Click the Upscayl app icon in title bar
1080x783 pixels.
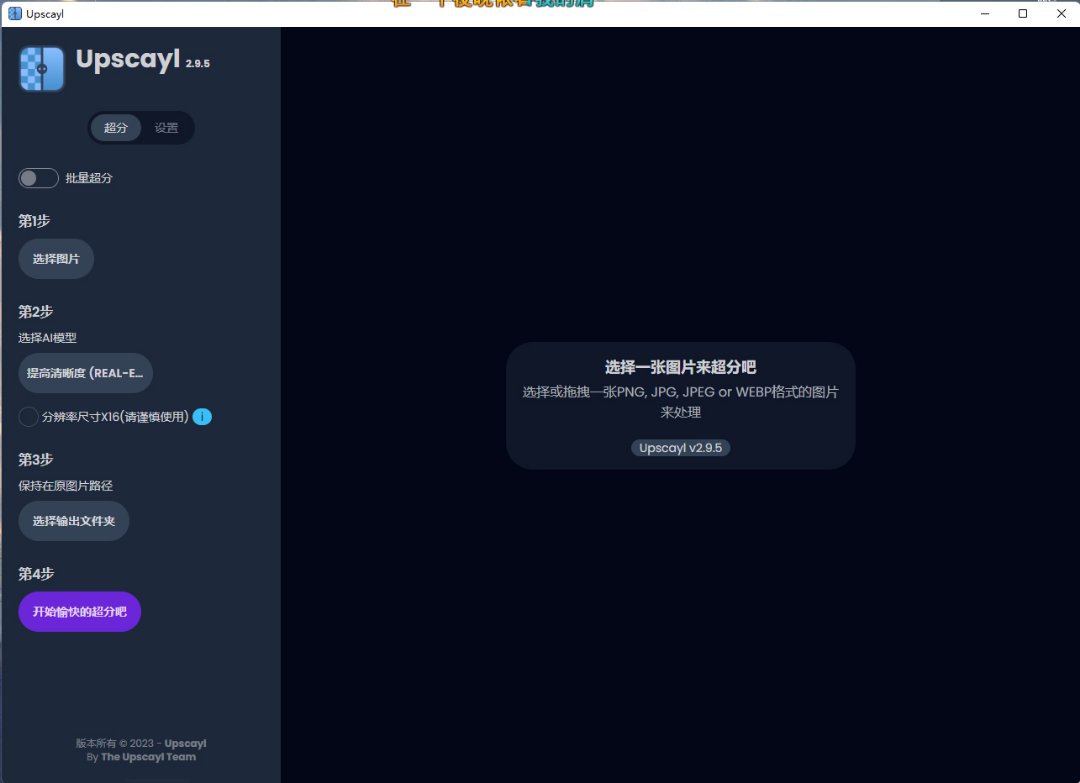[x=14, y=13]
